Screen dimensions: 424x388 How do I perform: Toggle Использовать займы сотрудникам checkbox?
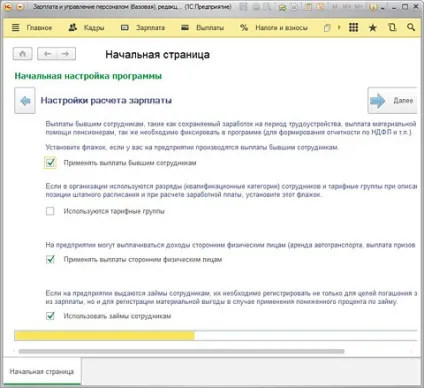(x=50, y=316)
